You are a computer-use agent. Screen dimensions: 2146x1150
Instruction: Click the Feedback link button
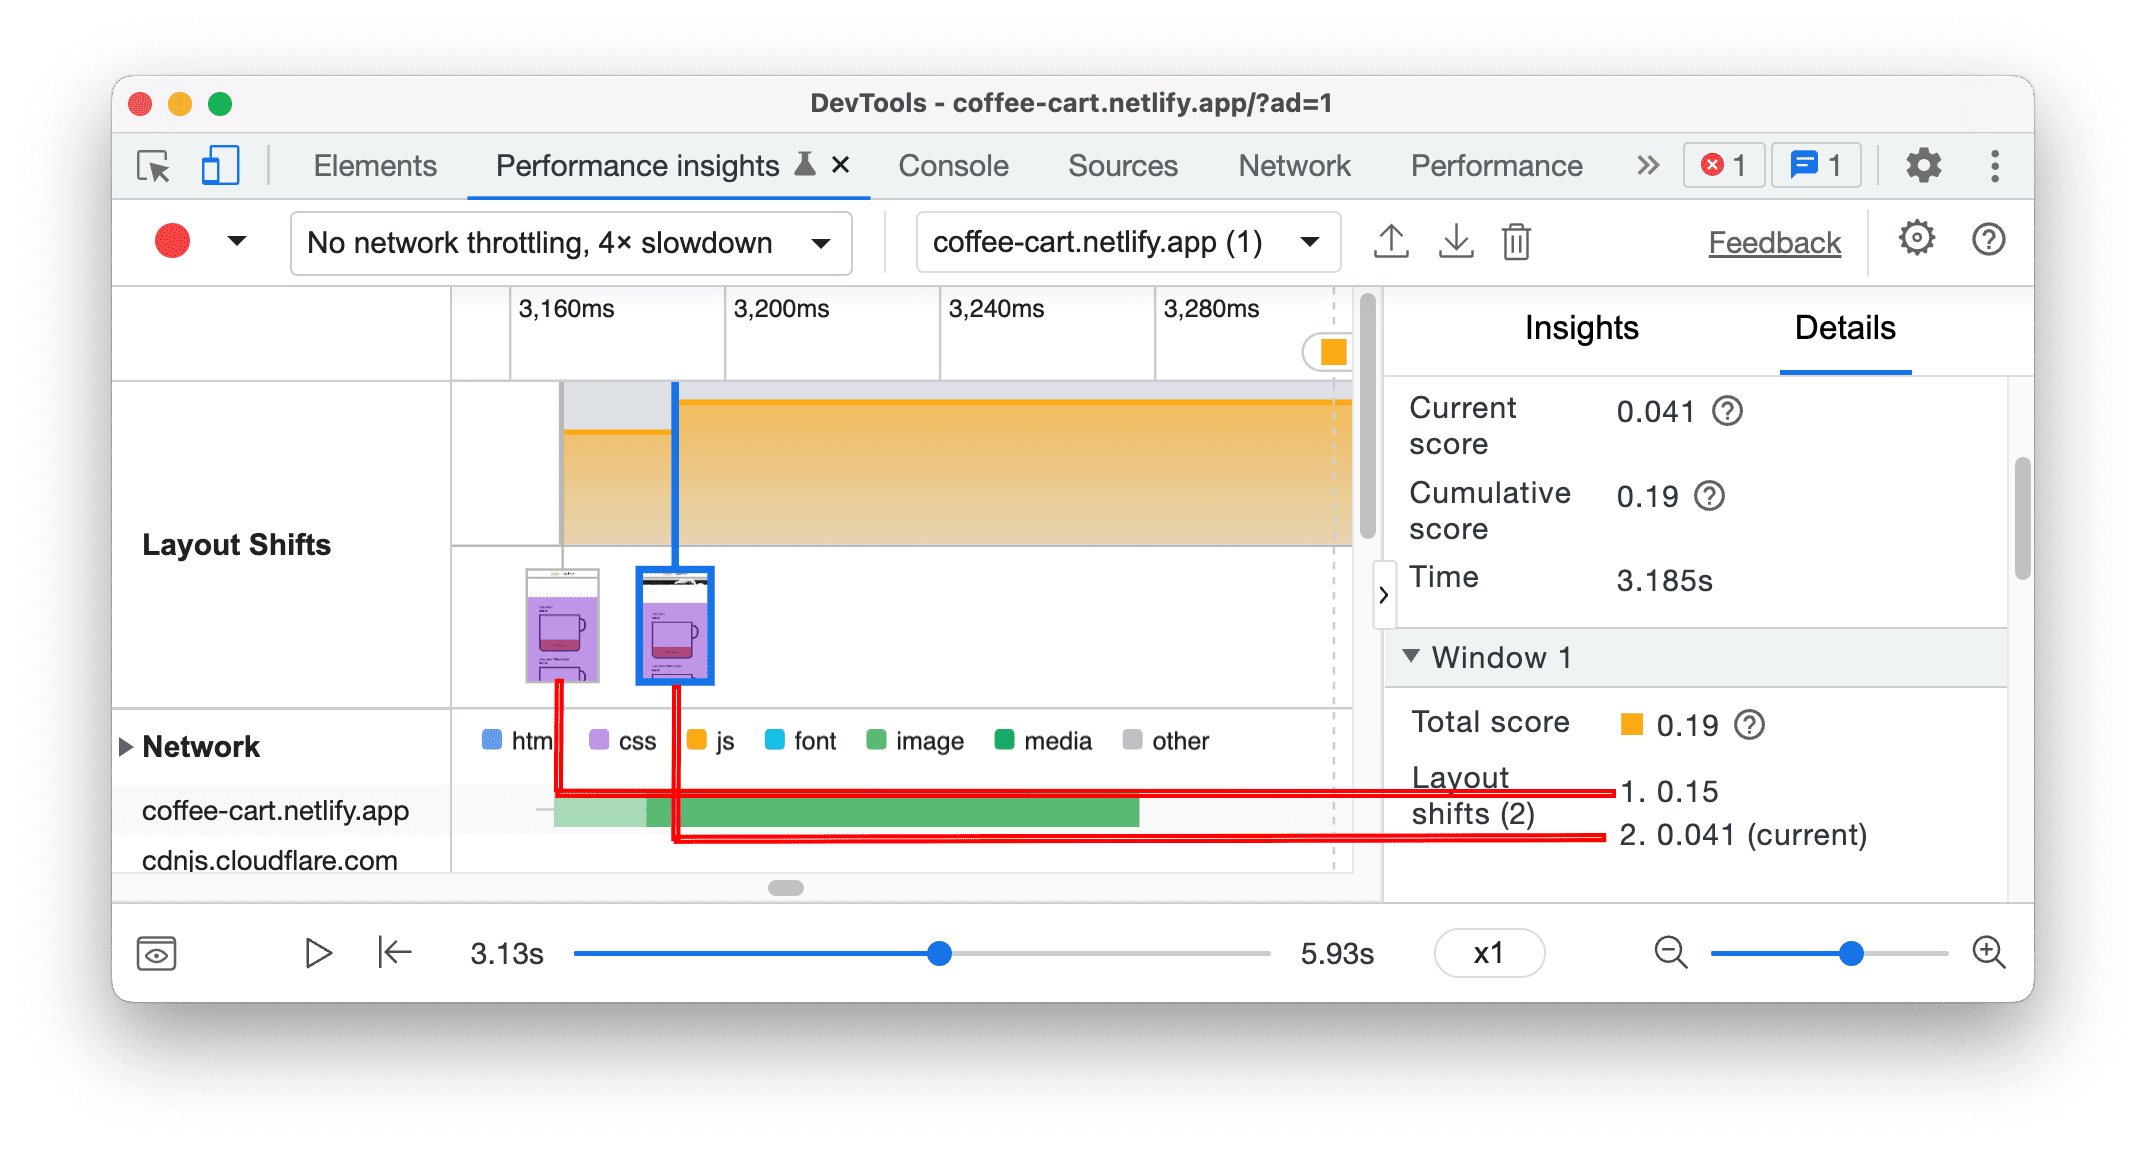[x=1760, y=241]
